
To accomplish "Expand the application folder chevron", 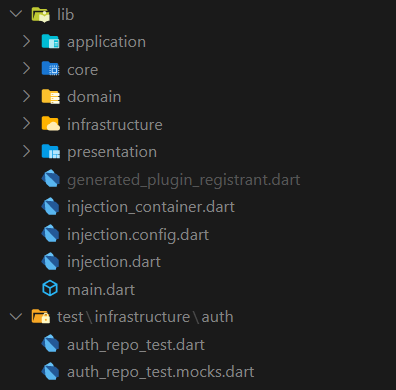I will coord(26,42).
